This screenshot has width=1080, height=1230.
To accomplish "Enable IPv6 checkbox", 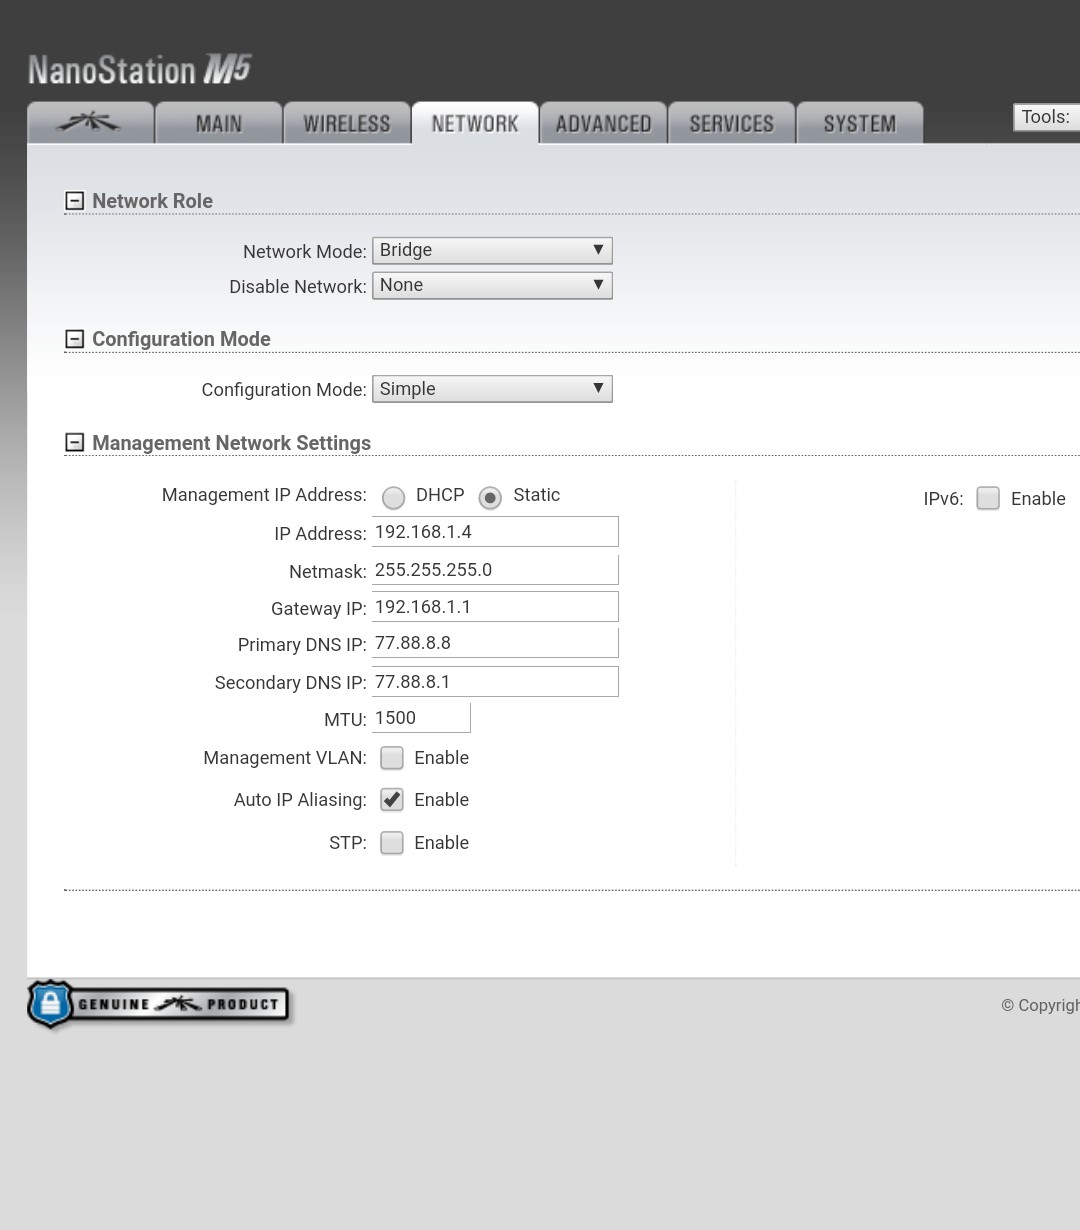I will click(x=988, y=498).
